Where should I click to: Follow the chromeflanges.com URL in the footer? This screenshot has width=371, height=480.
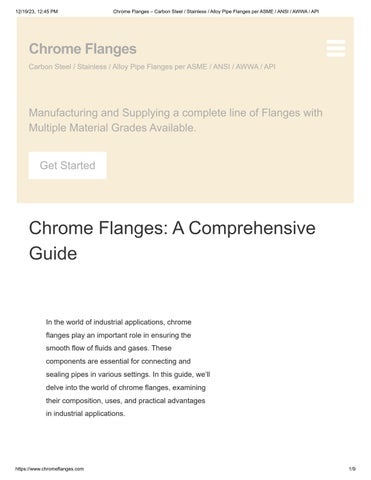coord(50,469)
